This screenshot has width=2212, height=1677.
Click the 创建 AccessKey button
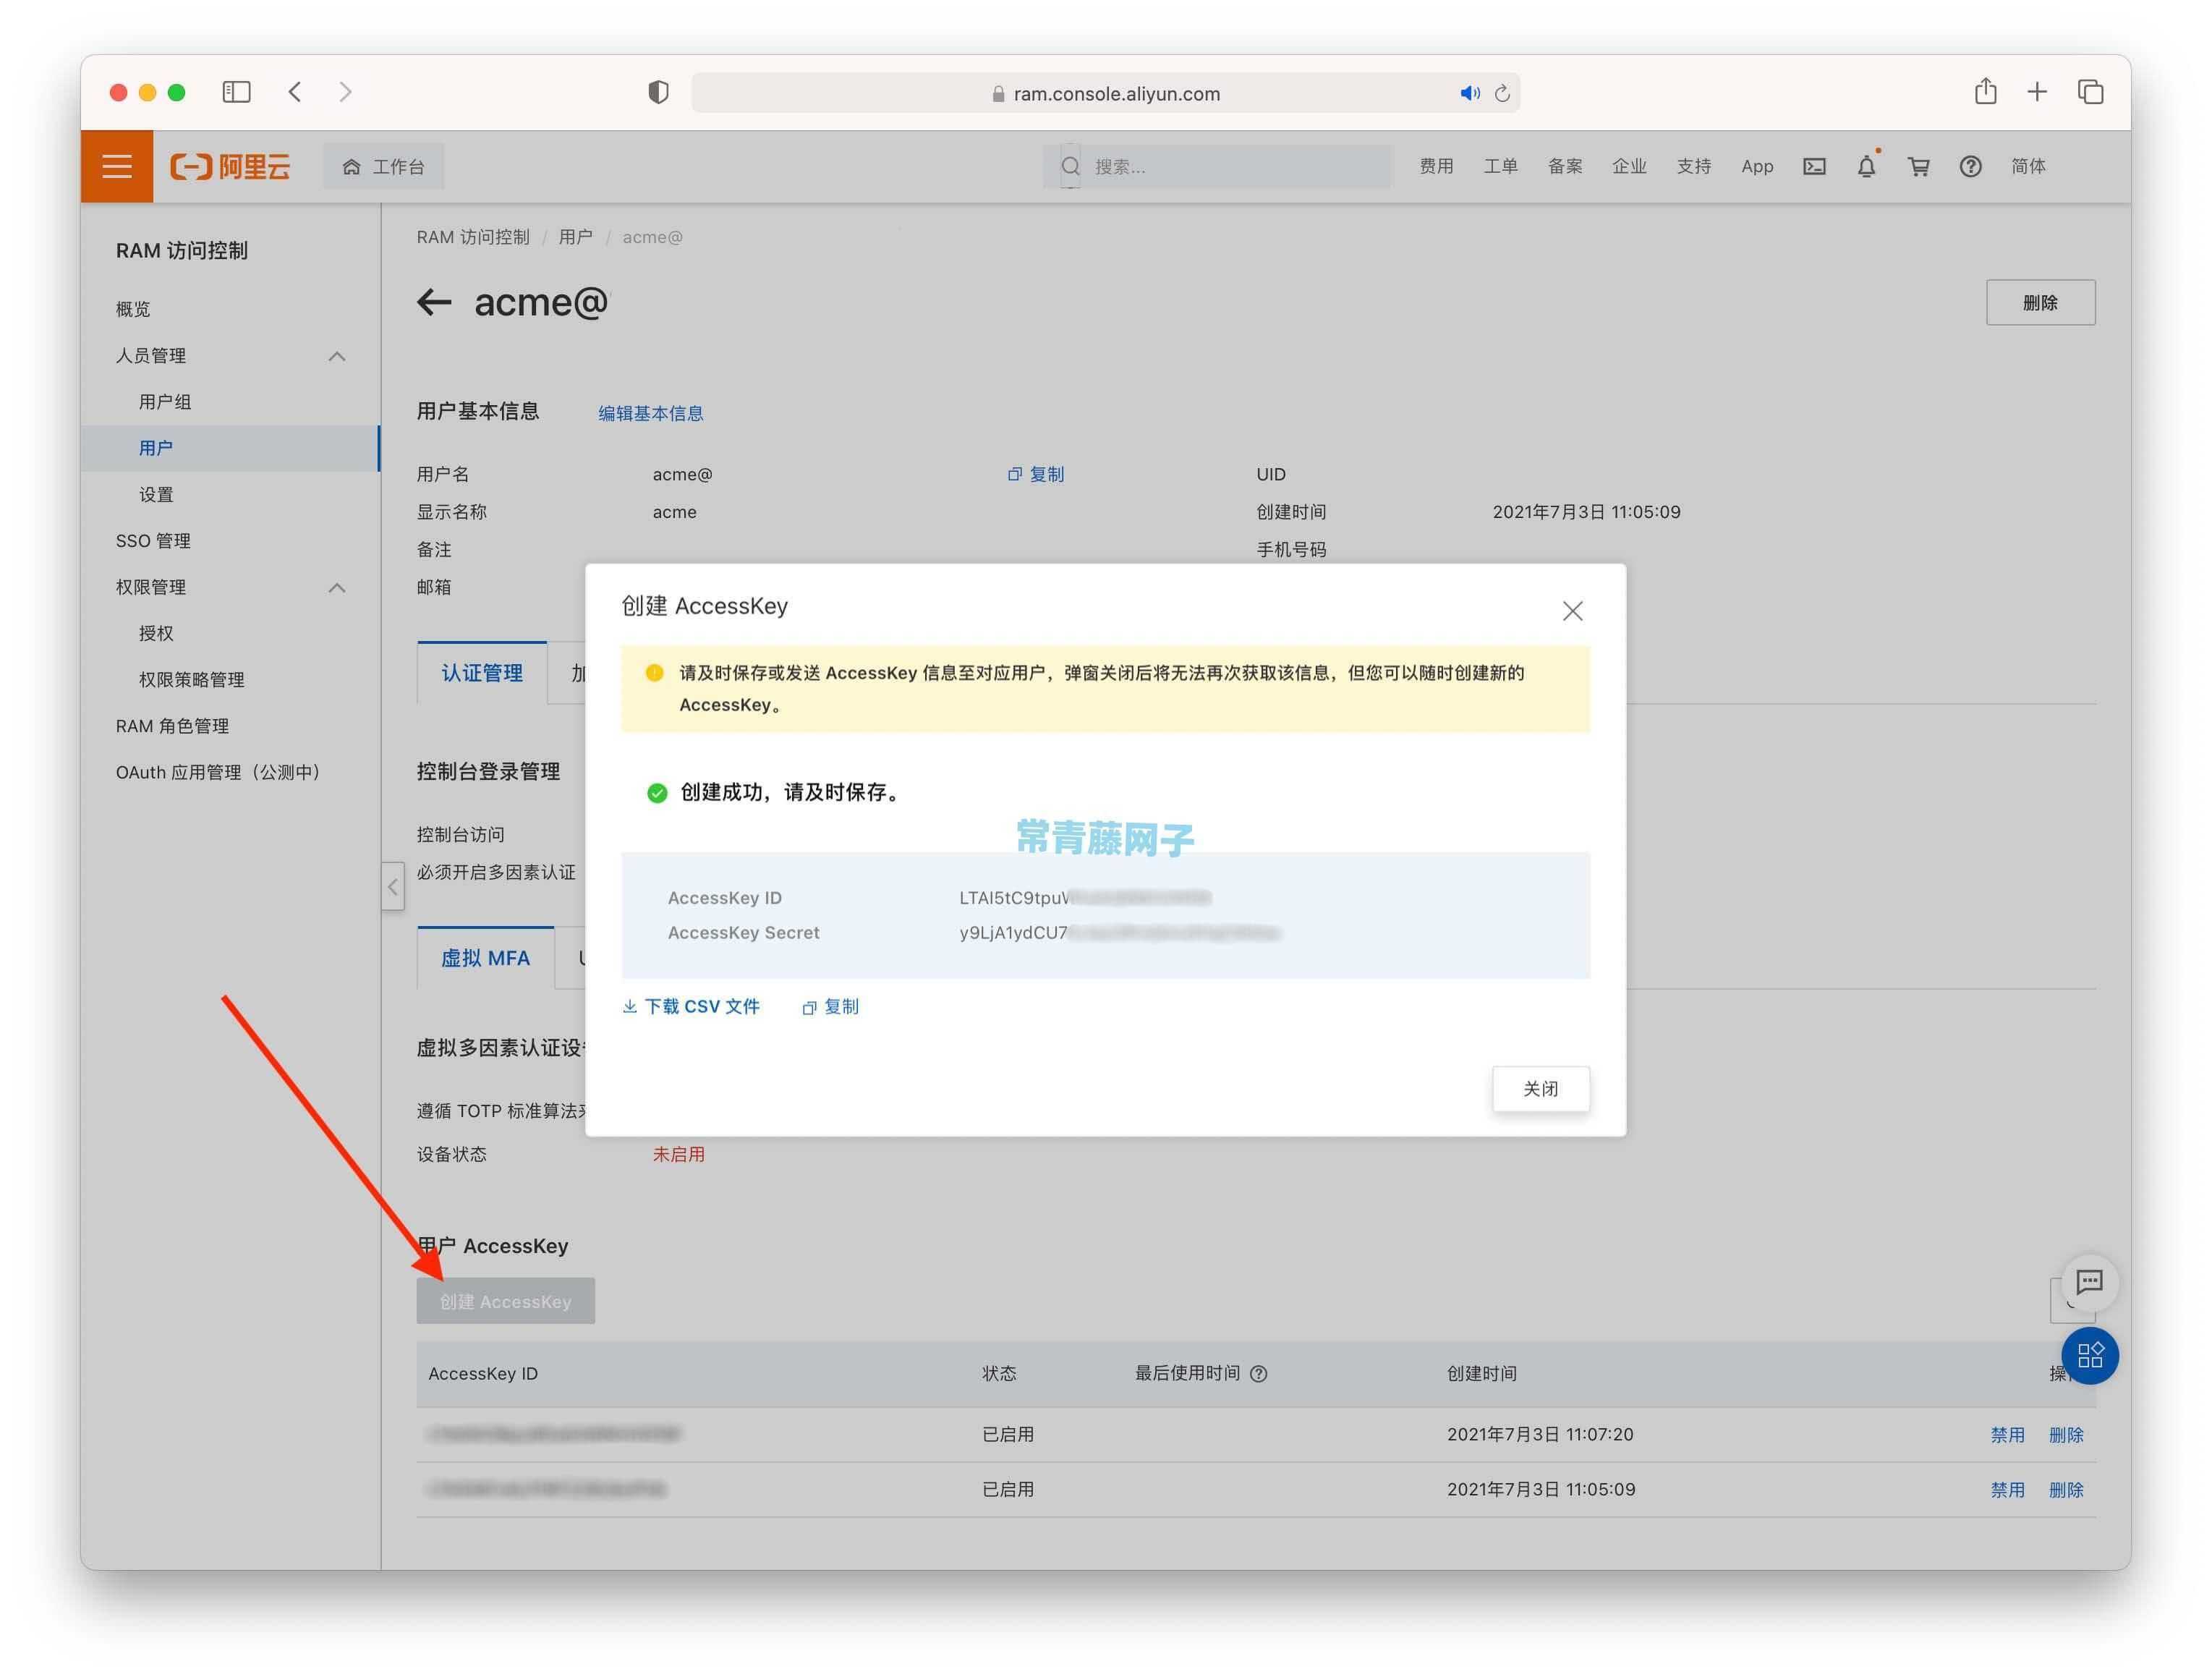click(x=505, y=1301)
